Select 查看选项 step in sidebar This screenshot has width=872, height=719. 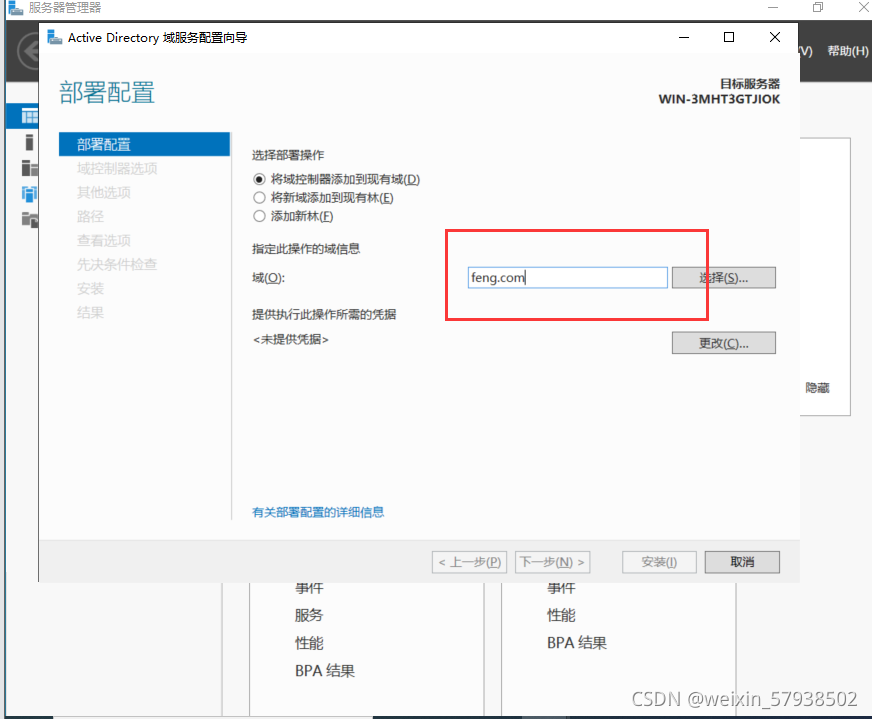pos(103,240)
